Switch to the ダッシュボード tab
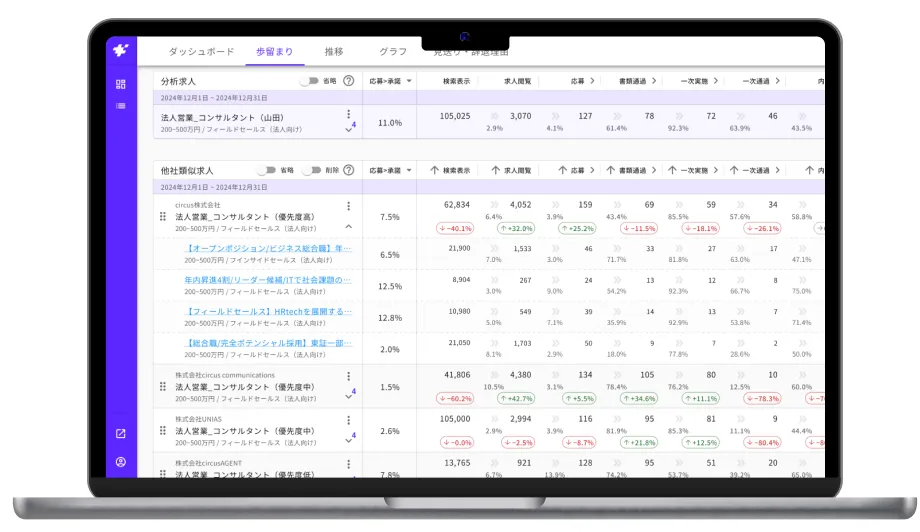 tap(201, 51)
